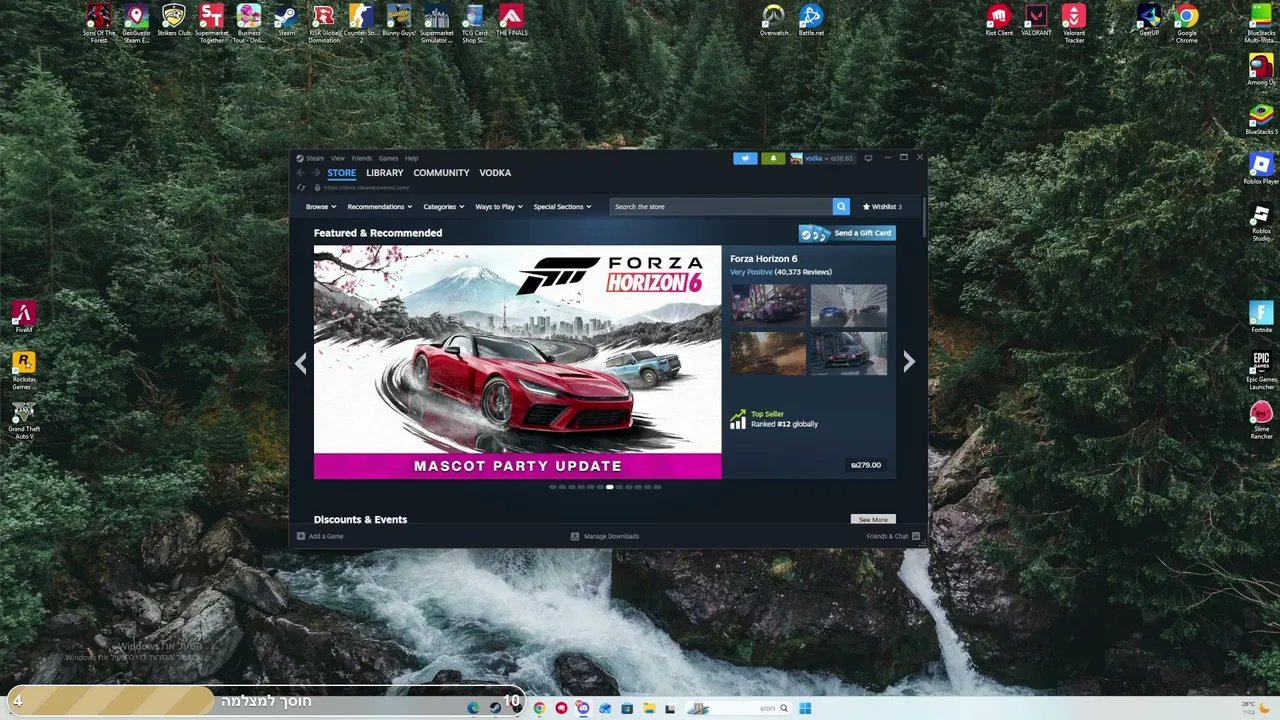
Task: Expand the Recommendations dropdown
Action: pos(380,207)
